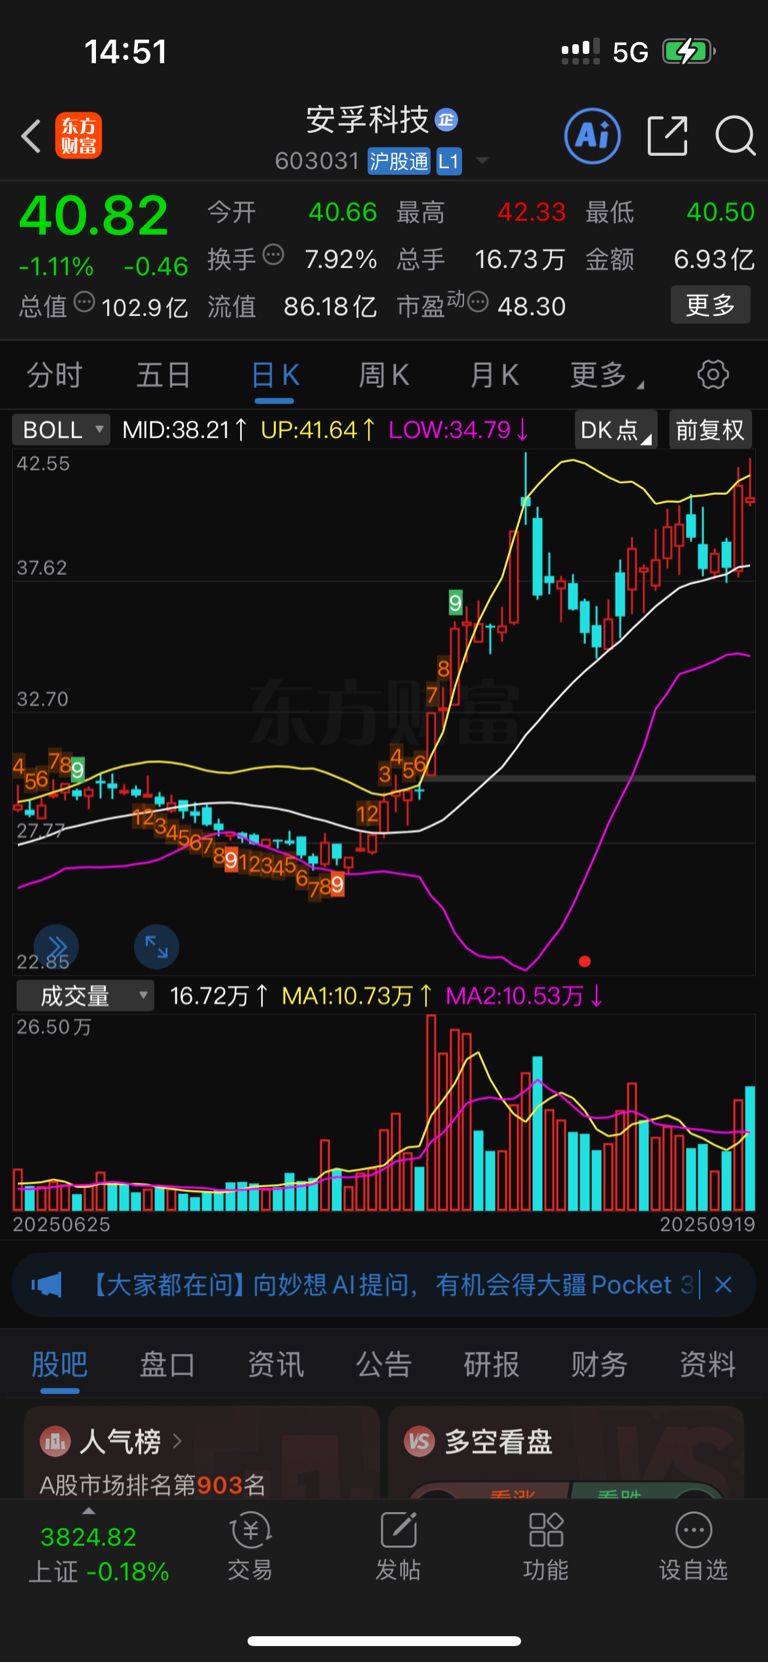The image size is (768, 1663).
Task: Switch to 分时 chart tab
Action: point(54,375)
